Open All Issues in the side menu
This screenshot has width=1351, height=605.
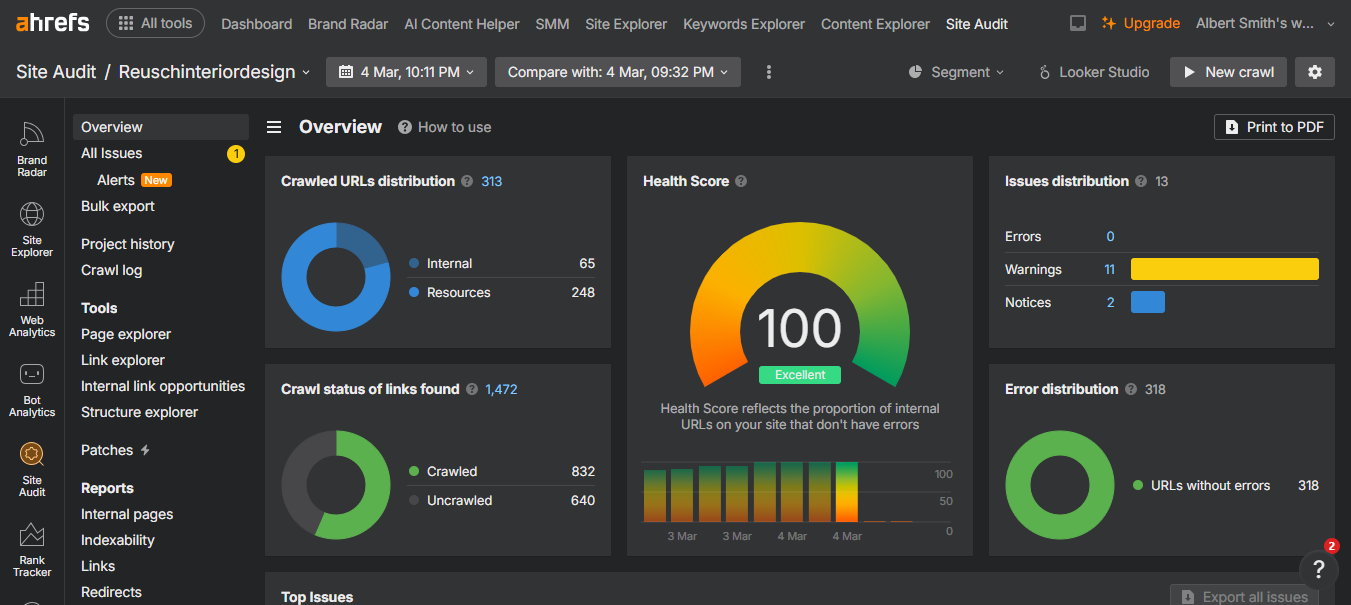pyautogui.click(x=111, y=153)
